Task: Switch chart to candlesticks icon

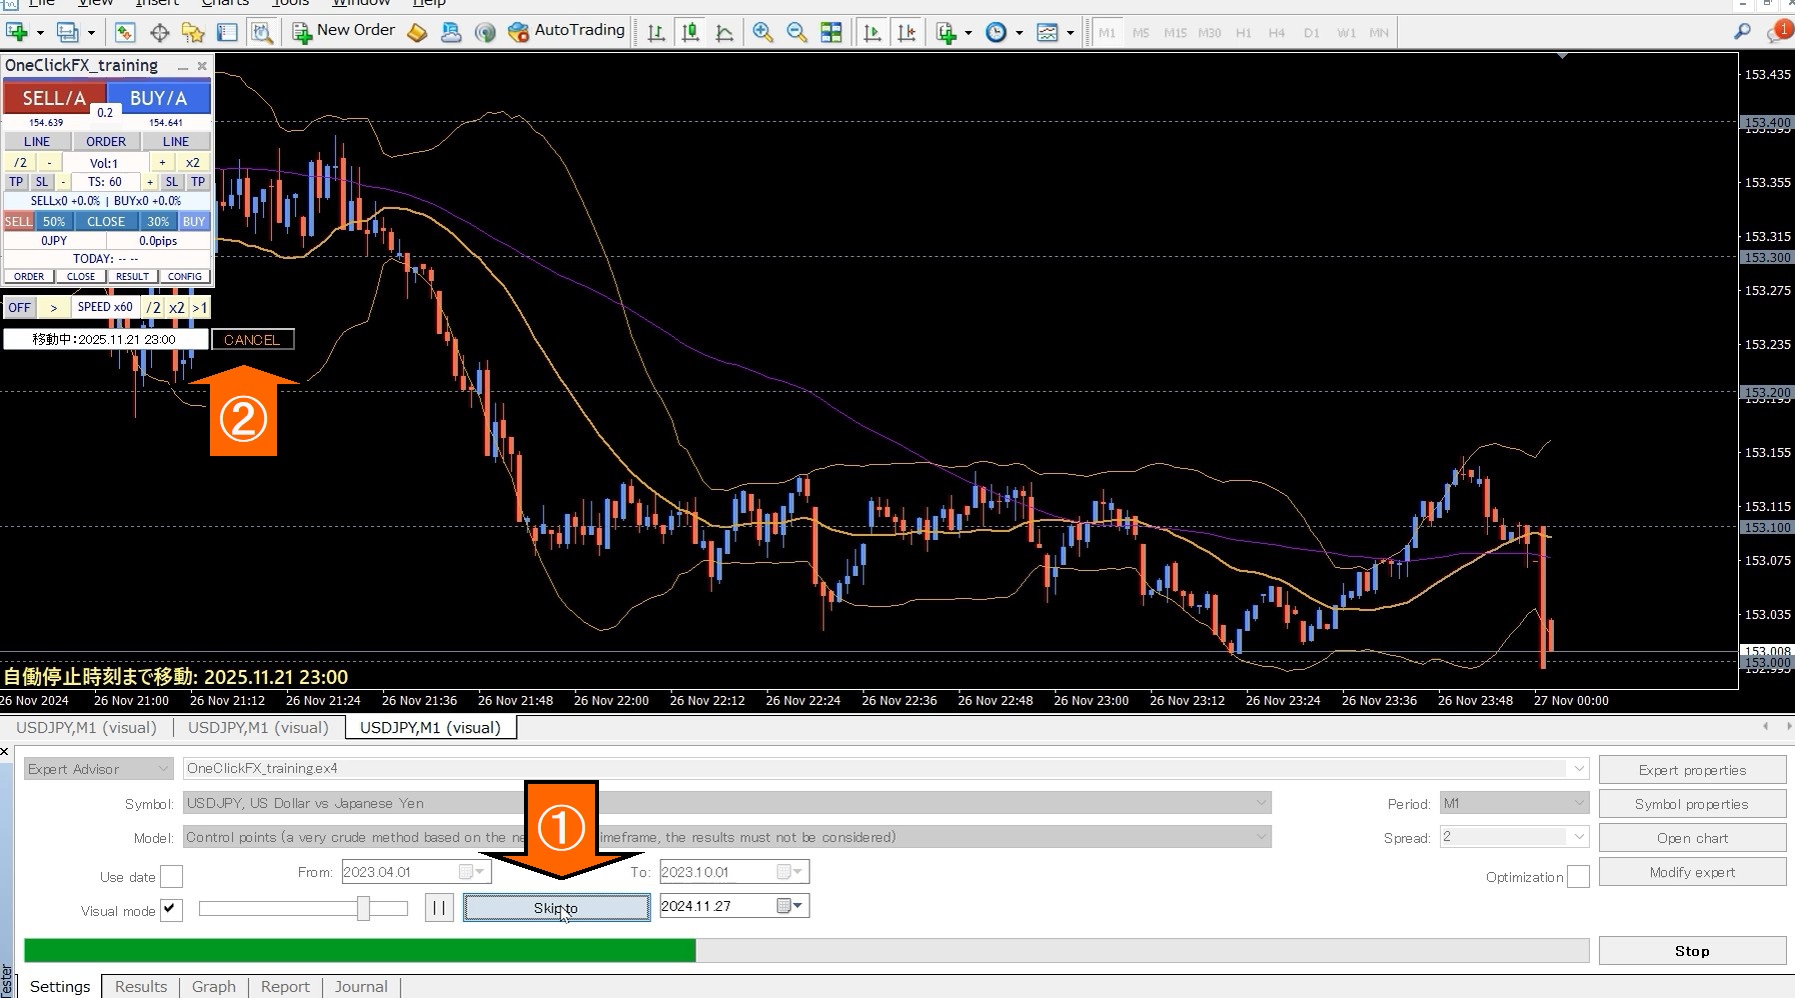Action: point(690,33)
